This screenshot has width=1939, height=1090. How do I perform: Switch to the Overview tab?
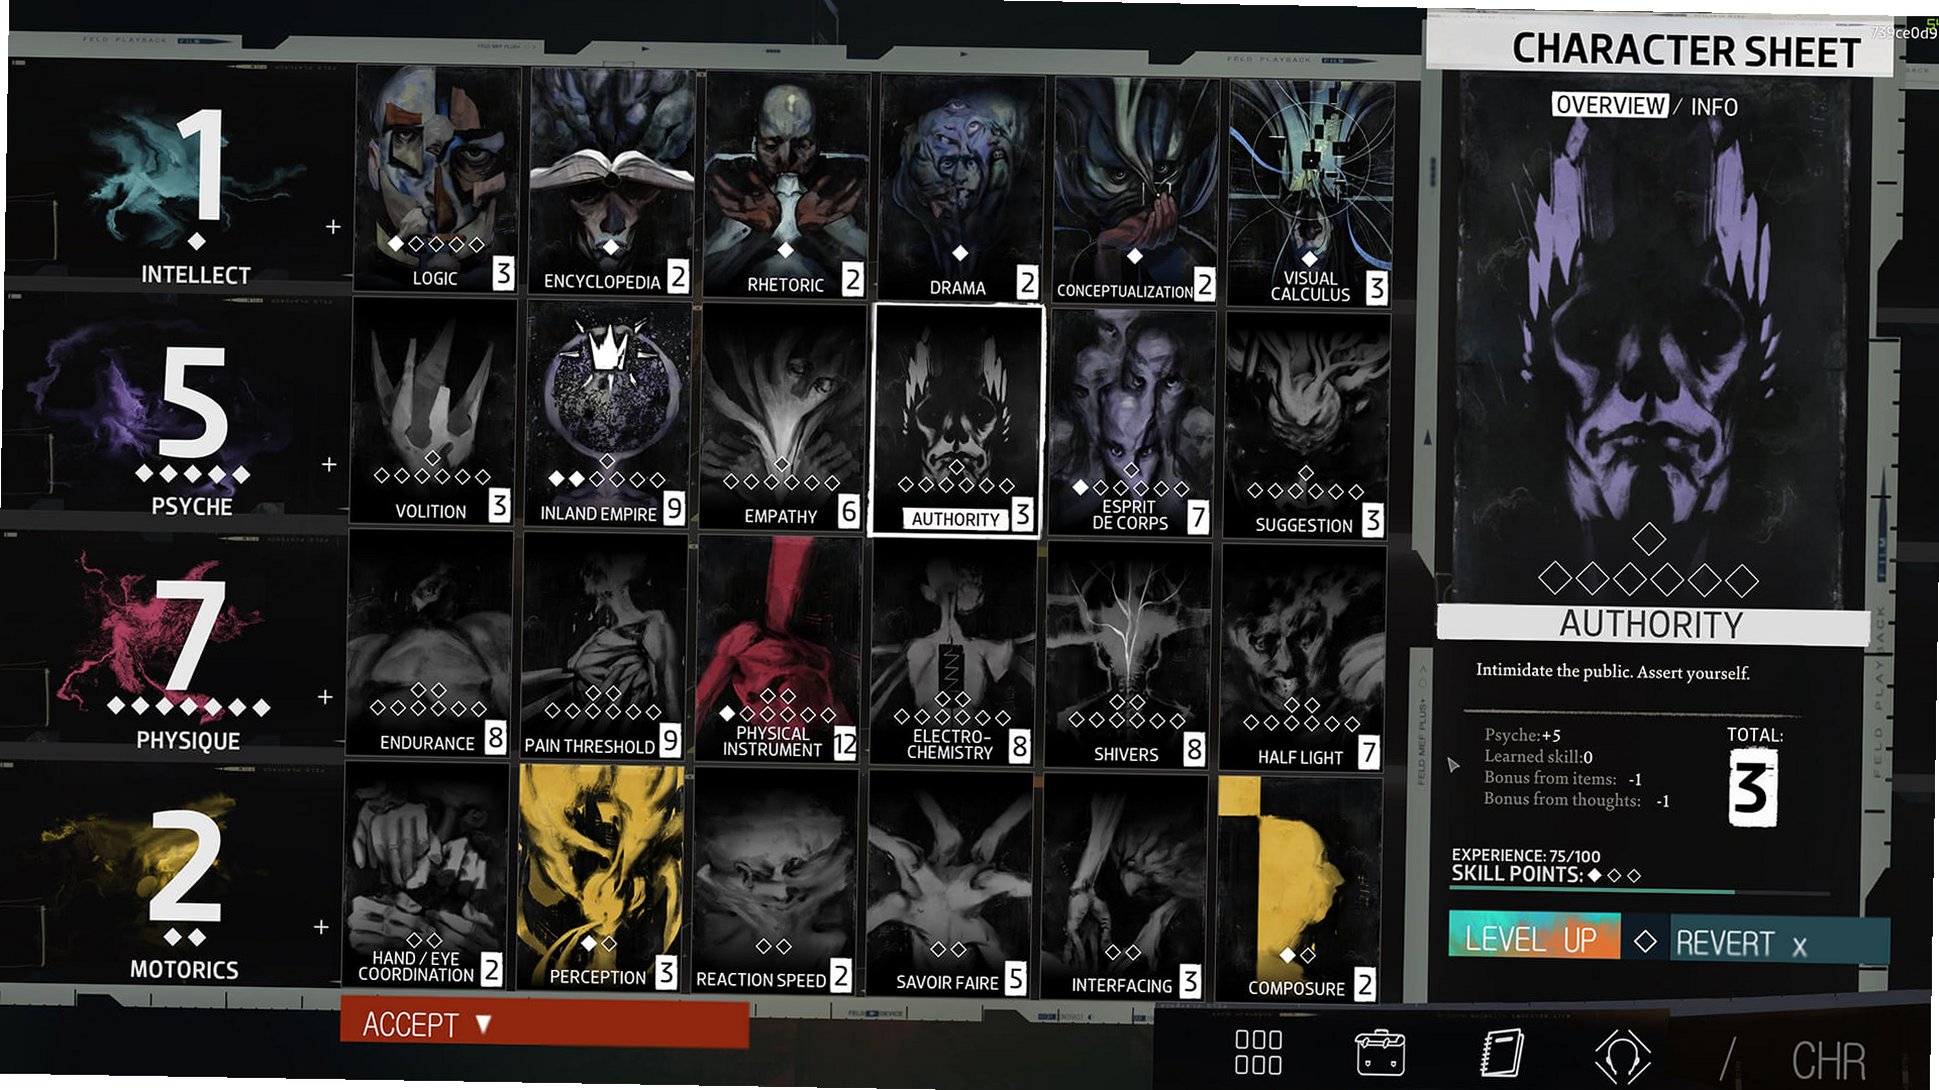tap(1610, 105)
